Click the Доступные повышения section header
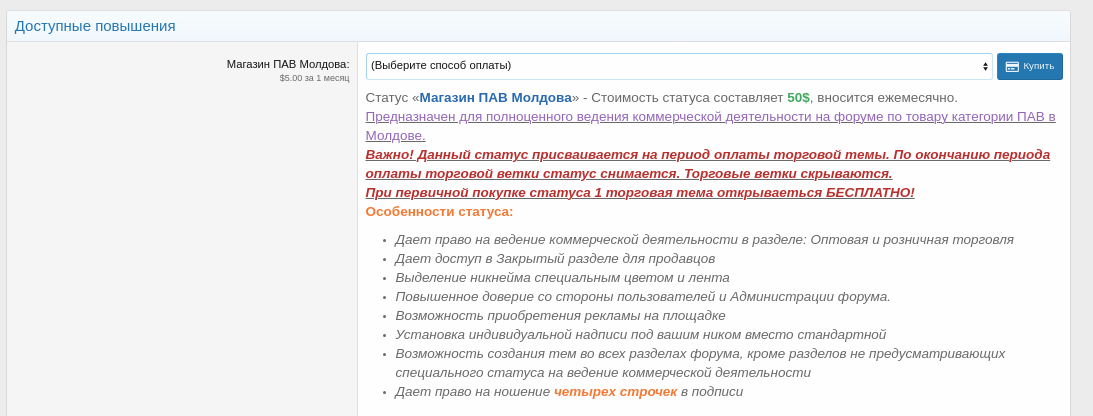The height and width of the screenshot is (416, 1093). tap(95, 26)
